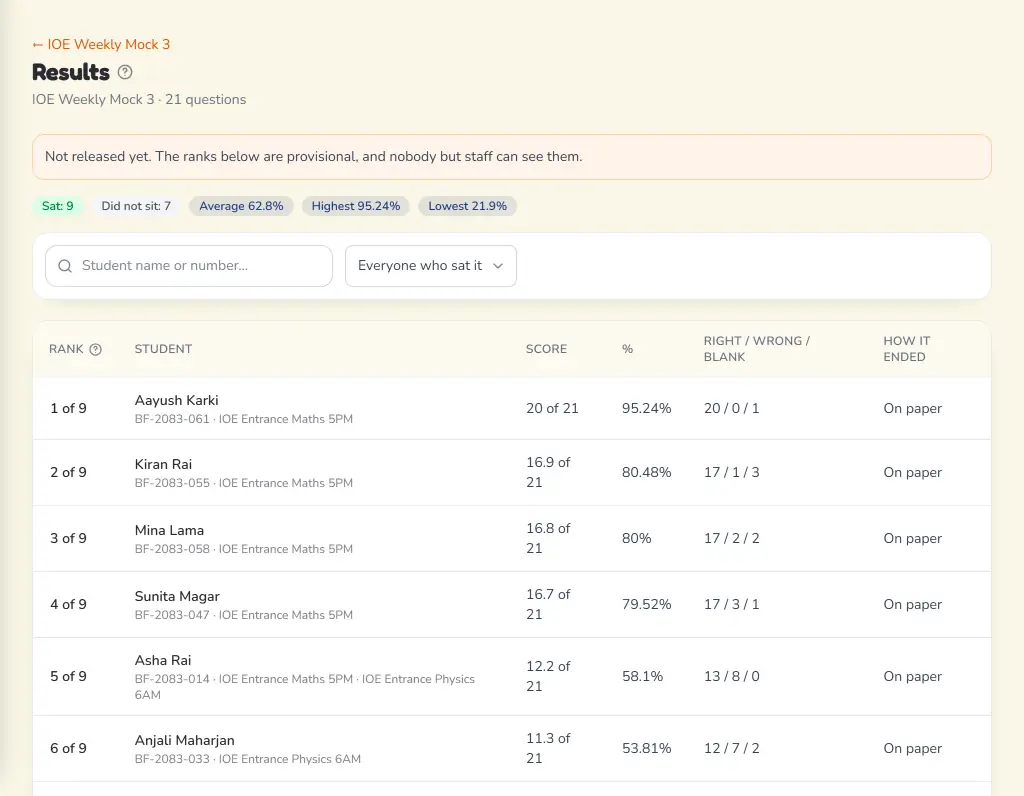1024x796 pixels.
Task: Click the tally '13 / 8 / 0'
Action: [x=731, y=676]
